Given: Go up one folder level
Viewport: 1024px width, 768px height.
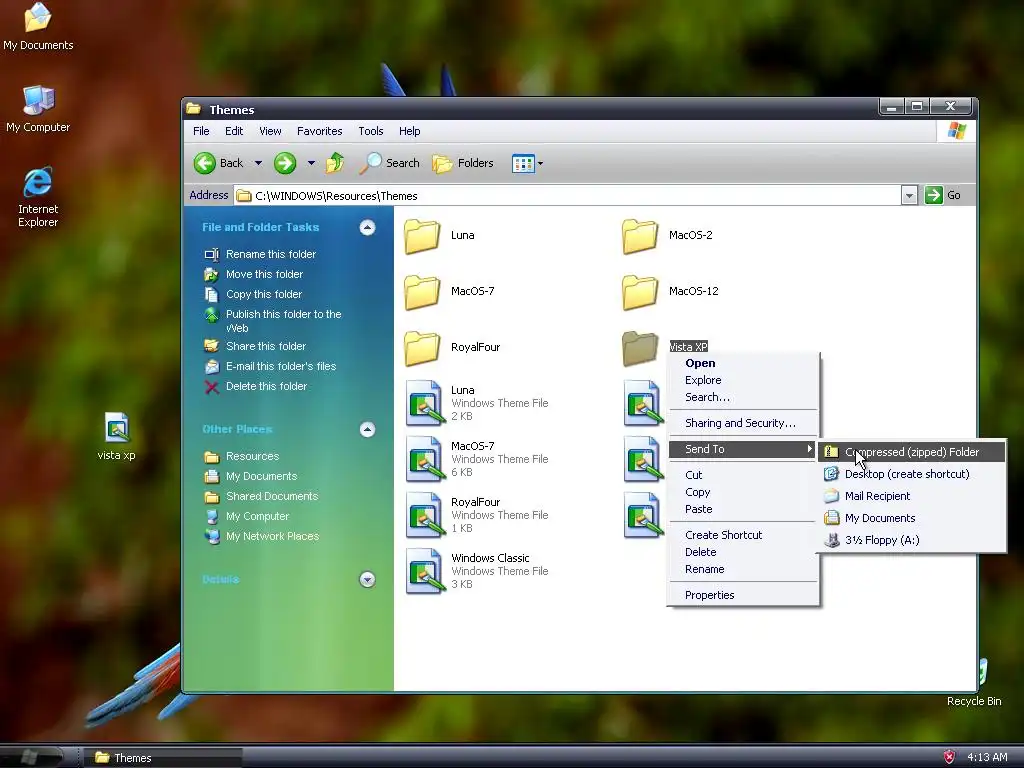Looking at the screenshot, I should pyautogui.click(x=335, y=163).
